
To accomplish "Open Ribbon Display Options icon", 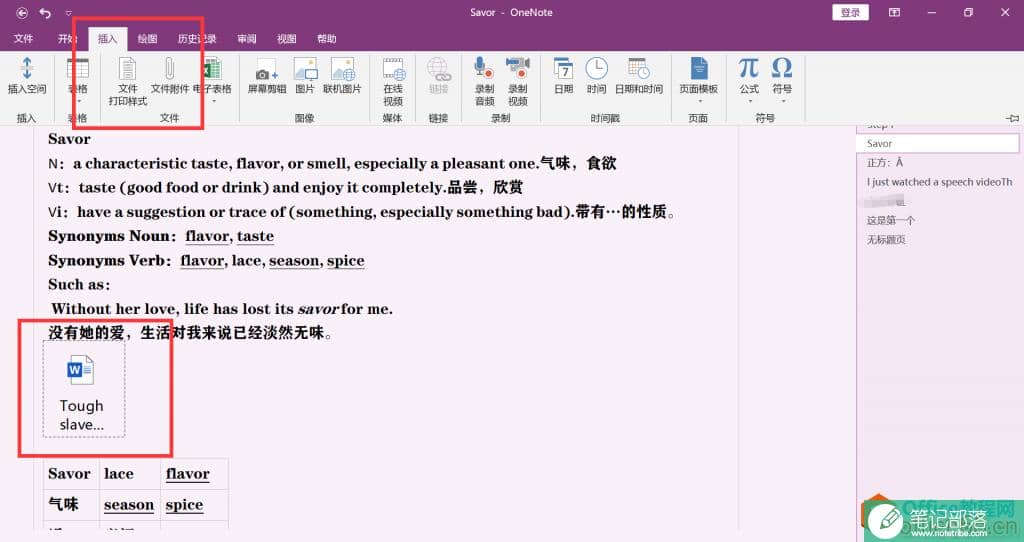I will point(895,12).
